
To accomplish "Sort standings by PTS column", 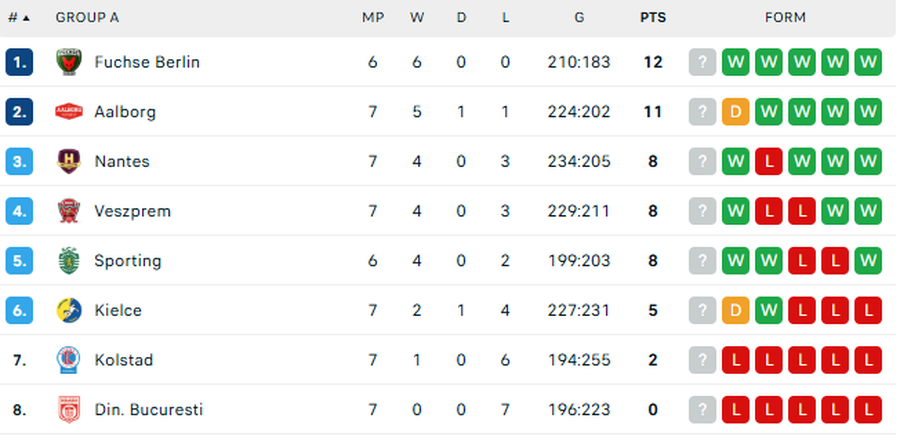I will pyautogui.click(x=653, y=18).
